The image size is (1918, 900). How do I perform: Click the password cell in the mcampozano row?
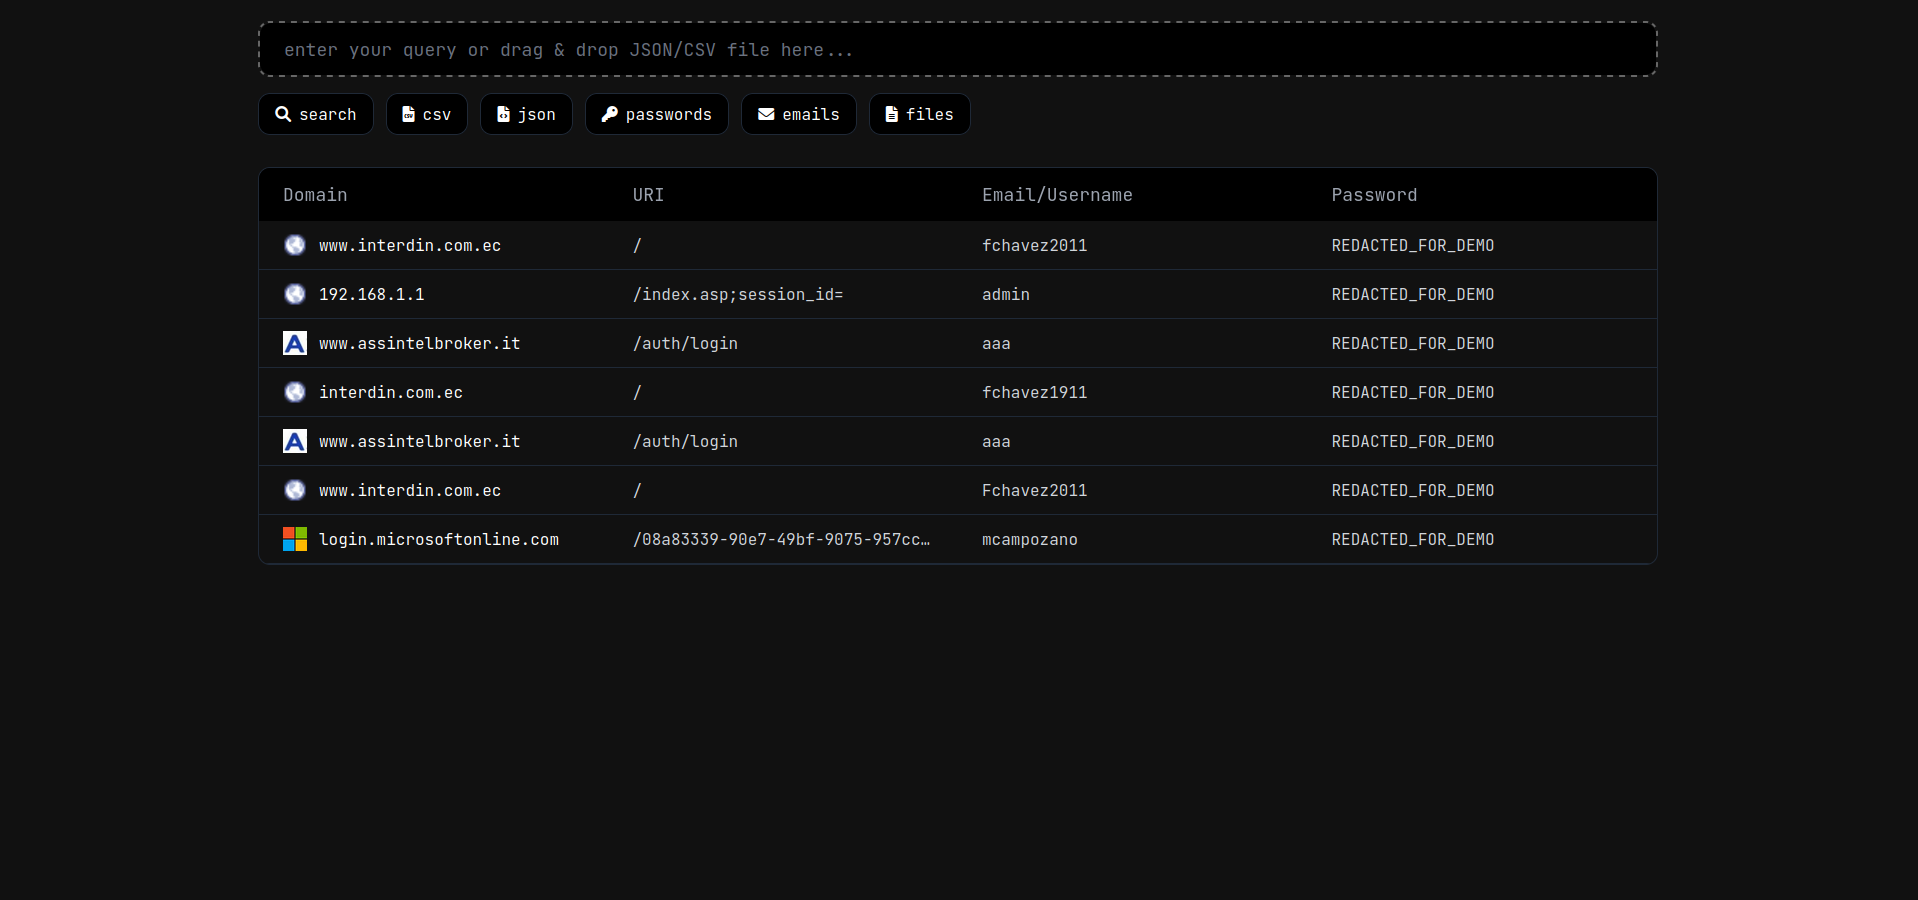click(1413, 539)
